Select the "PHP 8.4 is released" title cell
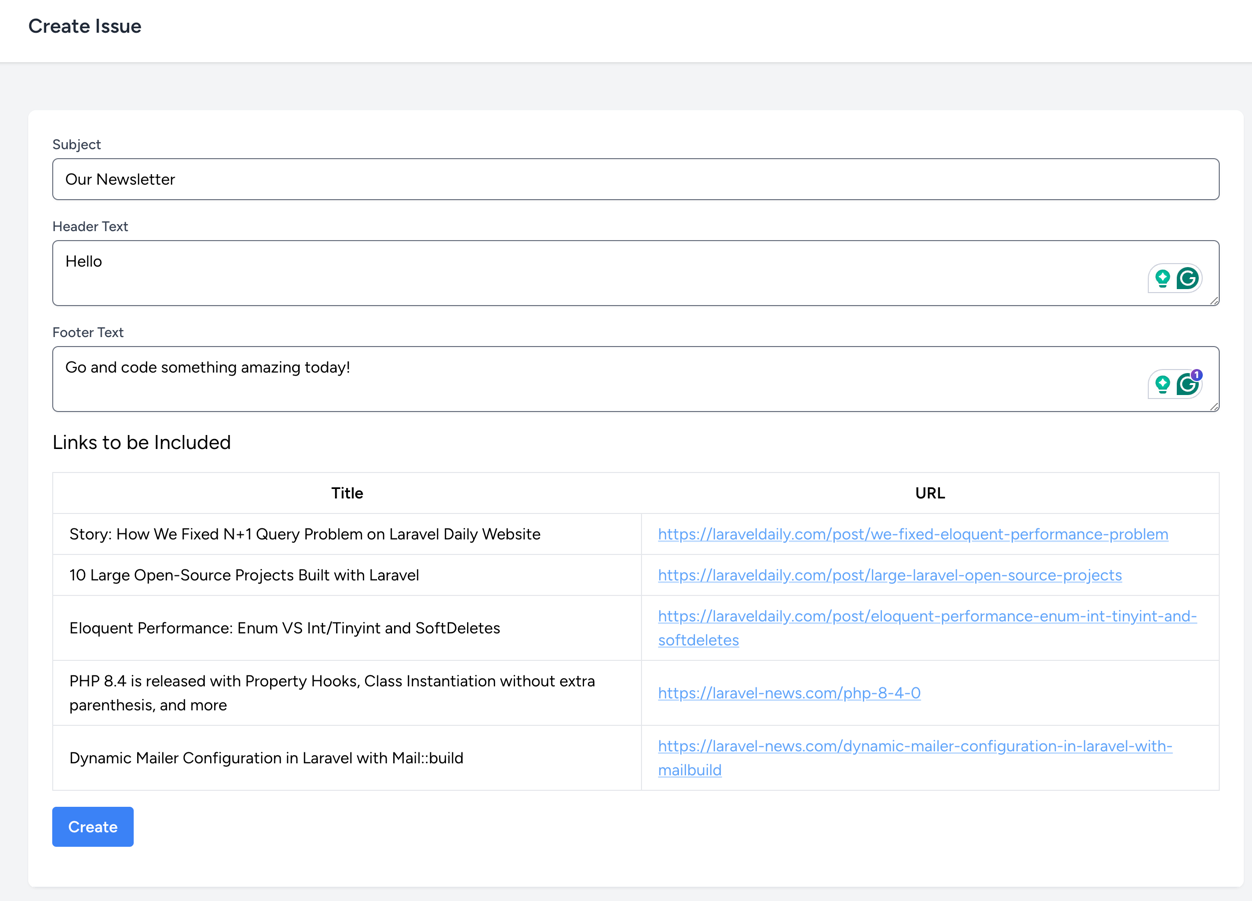 347,693
